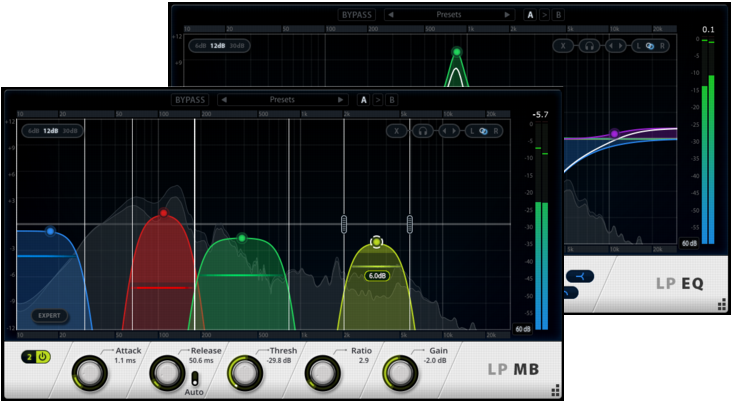Open the 60 dB meter range in LP EQ
The height and width of the screenshot is (401, 731).
pyautogui.click(x=690, y=243)
